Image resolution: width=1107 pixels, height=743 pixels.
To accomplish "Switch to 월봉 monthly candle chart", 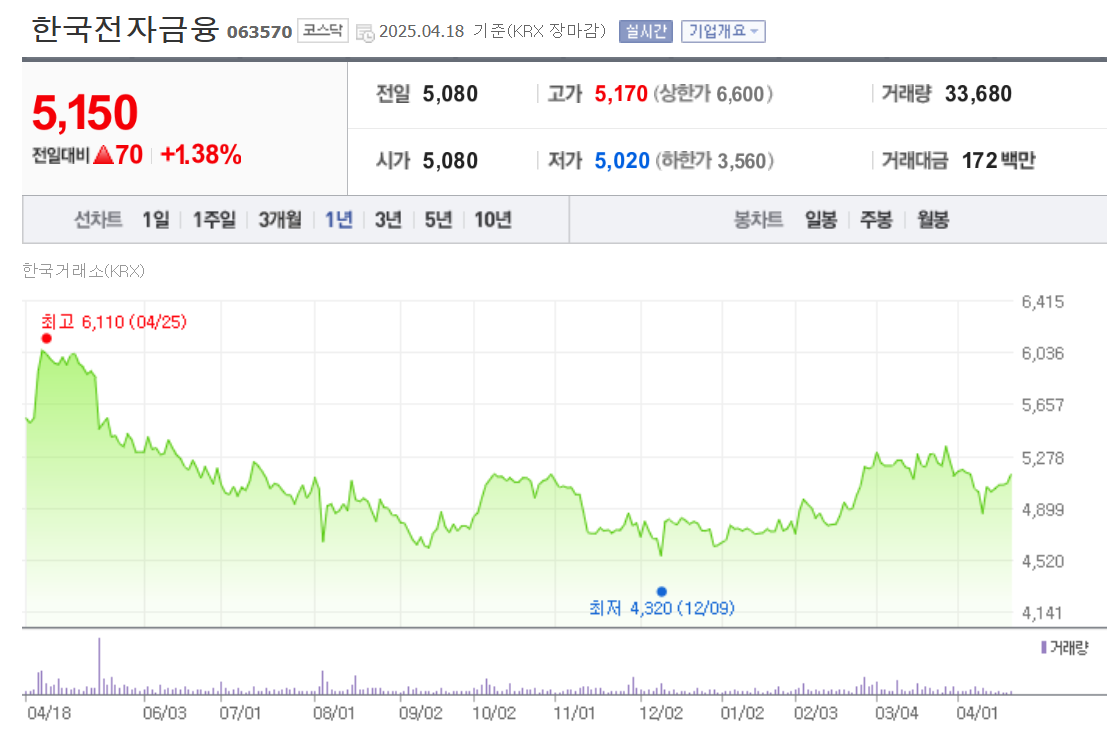I will (x=933, y=220).
